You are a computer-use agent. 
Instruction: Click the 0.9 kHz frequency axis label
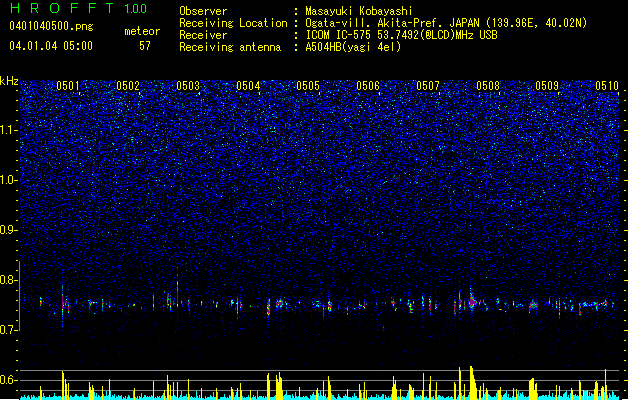click(x=9, y=230)
